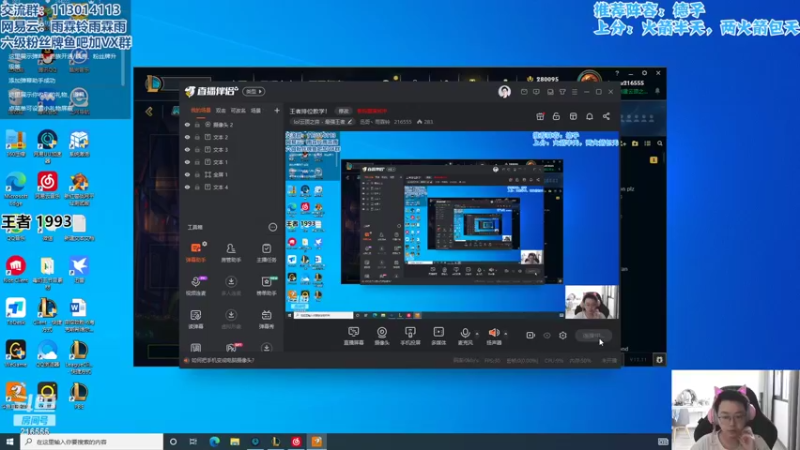The image size is (800, 450).
Task: Switch to the first orange scene tab
Action: tap(201, 110)
